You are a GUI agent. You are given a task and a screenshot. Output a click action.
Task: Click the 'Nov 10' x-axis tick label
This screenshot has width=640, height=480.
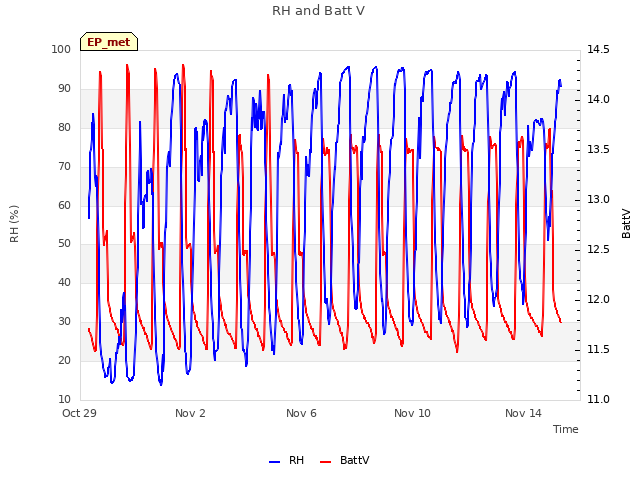tap(412, 413)
